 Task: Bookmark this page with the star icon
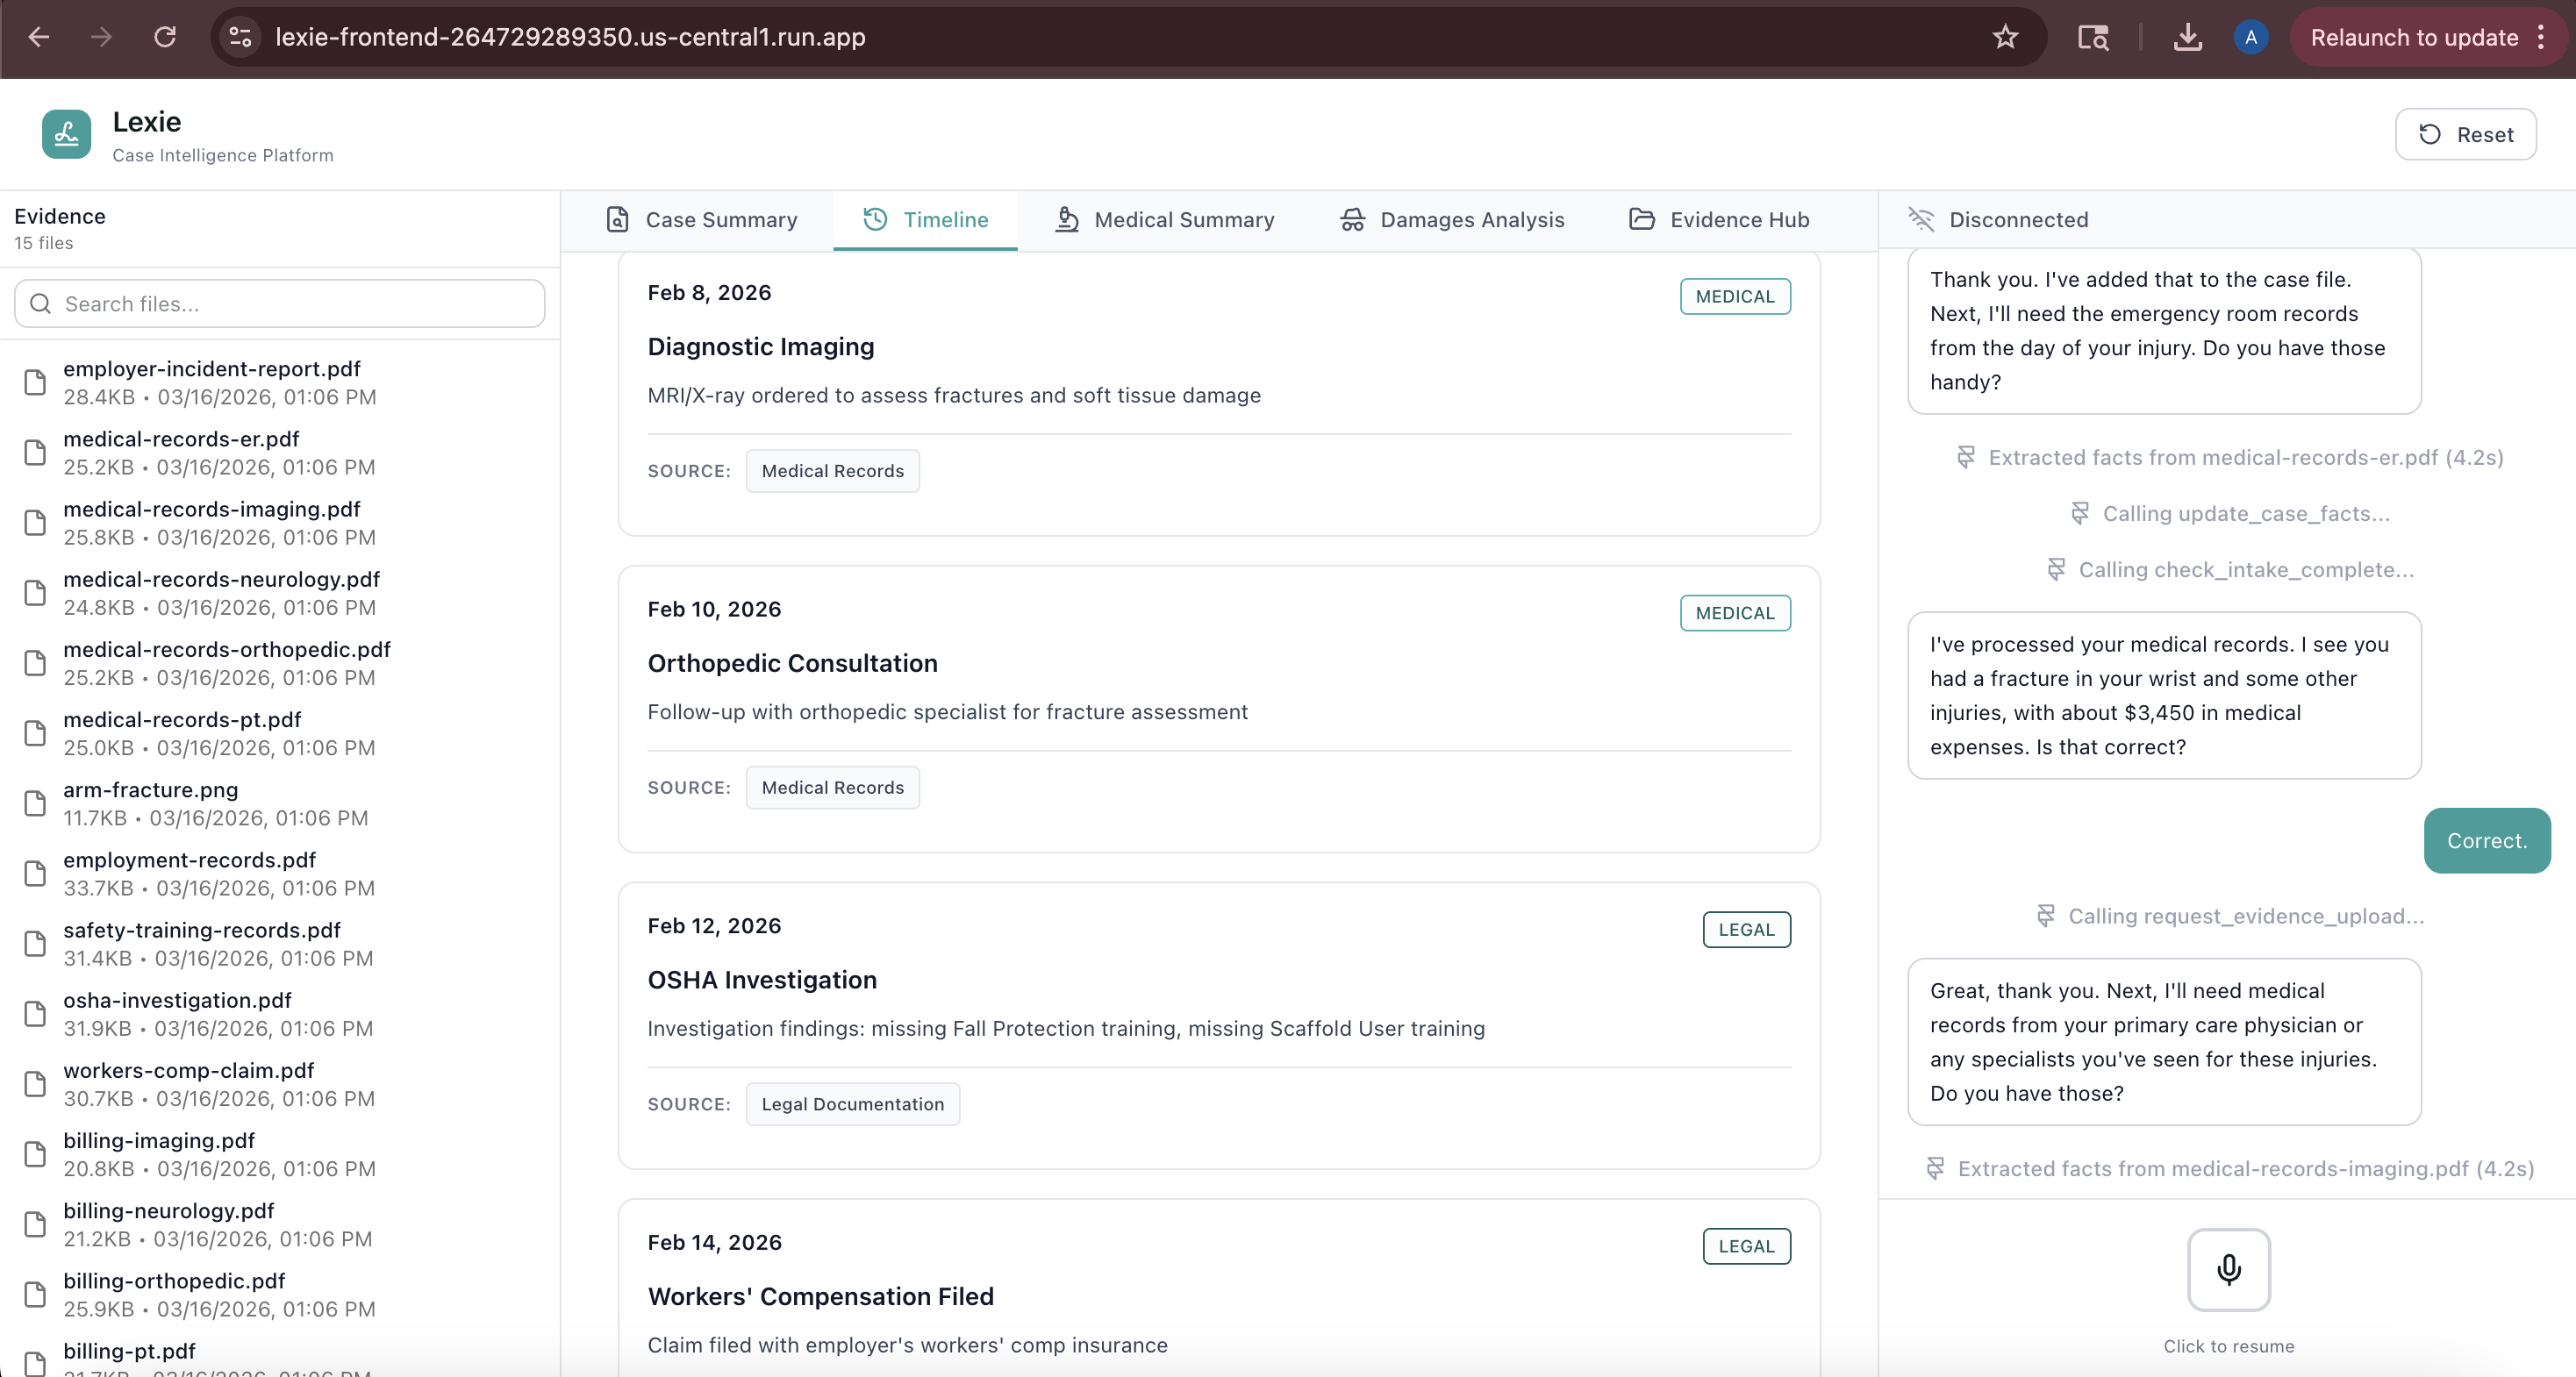point(2005,38)
